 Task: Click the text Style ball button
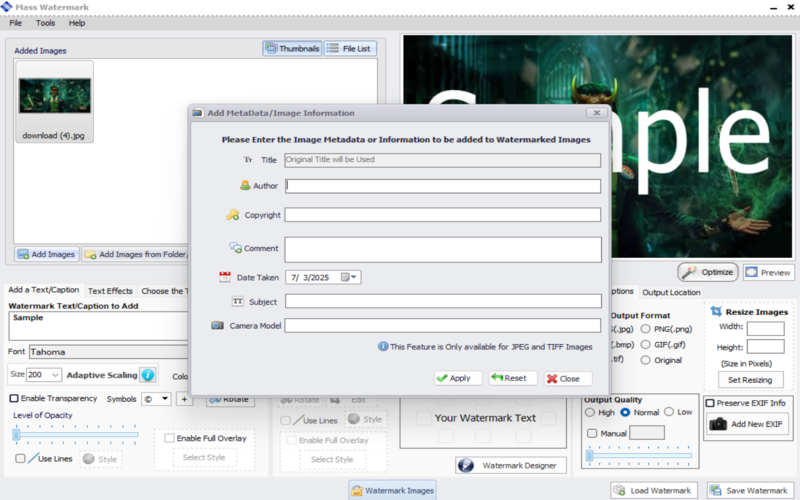coord(100,459)
